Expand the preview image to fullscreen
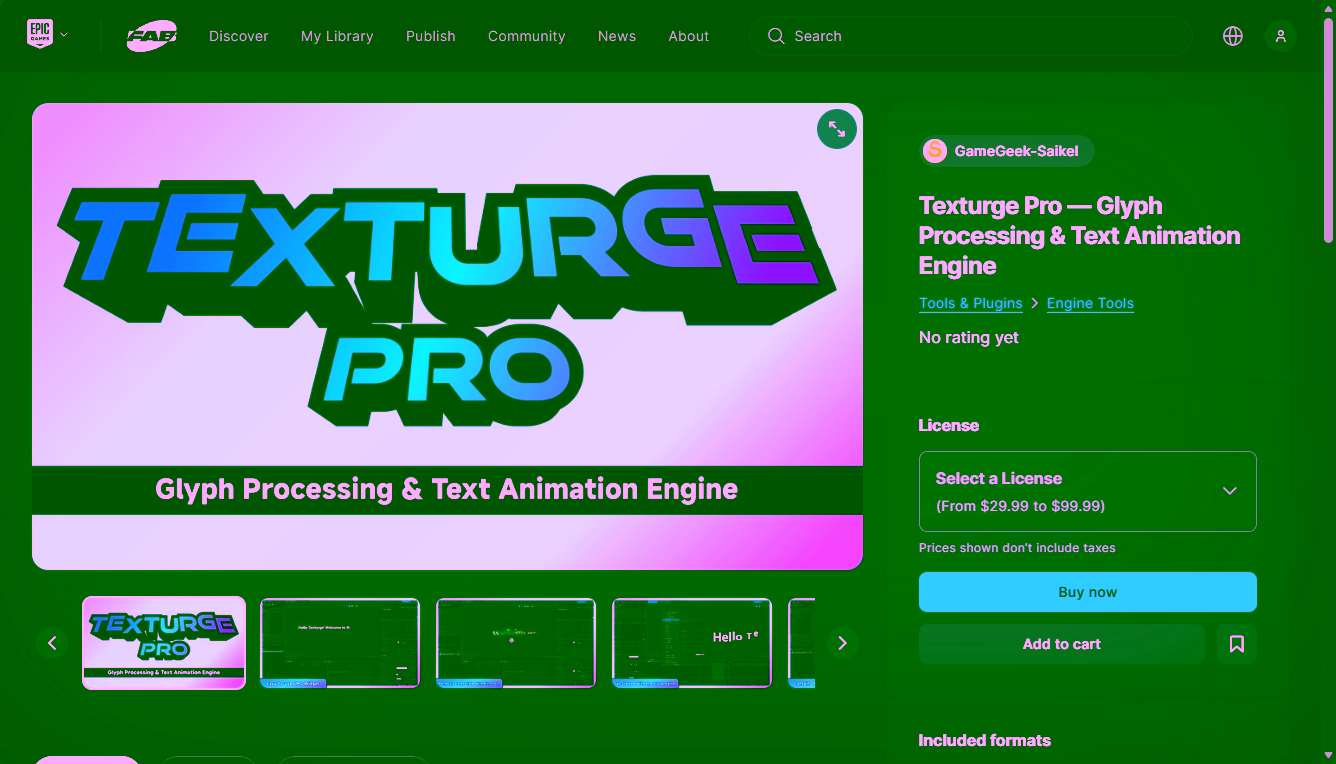 click(x=837, y=129)
